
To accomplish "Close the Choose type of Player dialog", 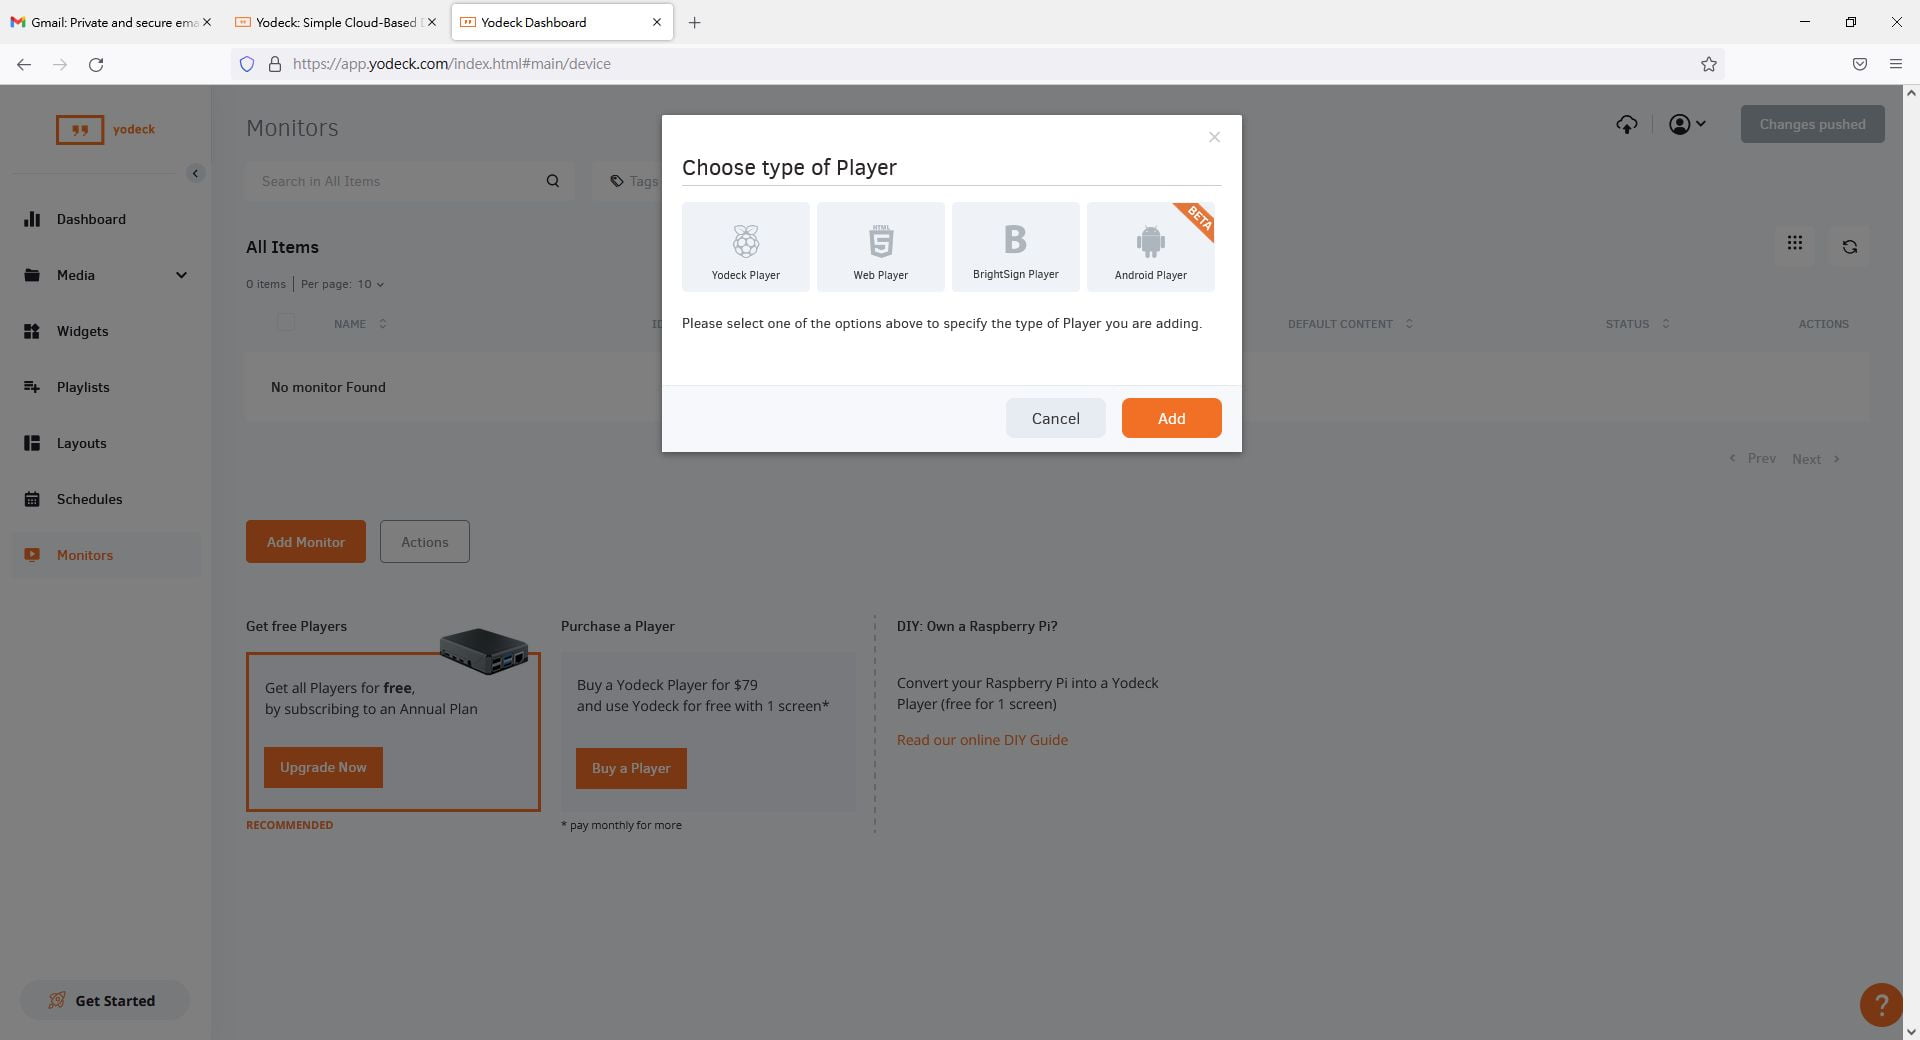I will point(1214,137).
